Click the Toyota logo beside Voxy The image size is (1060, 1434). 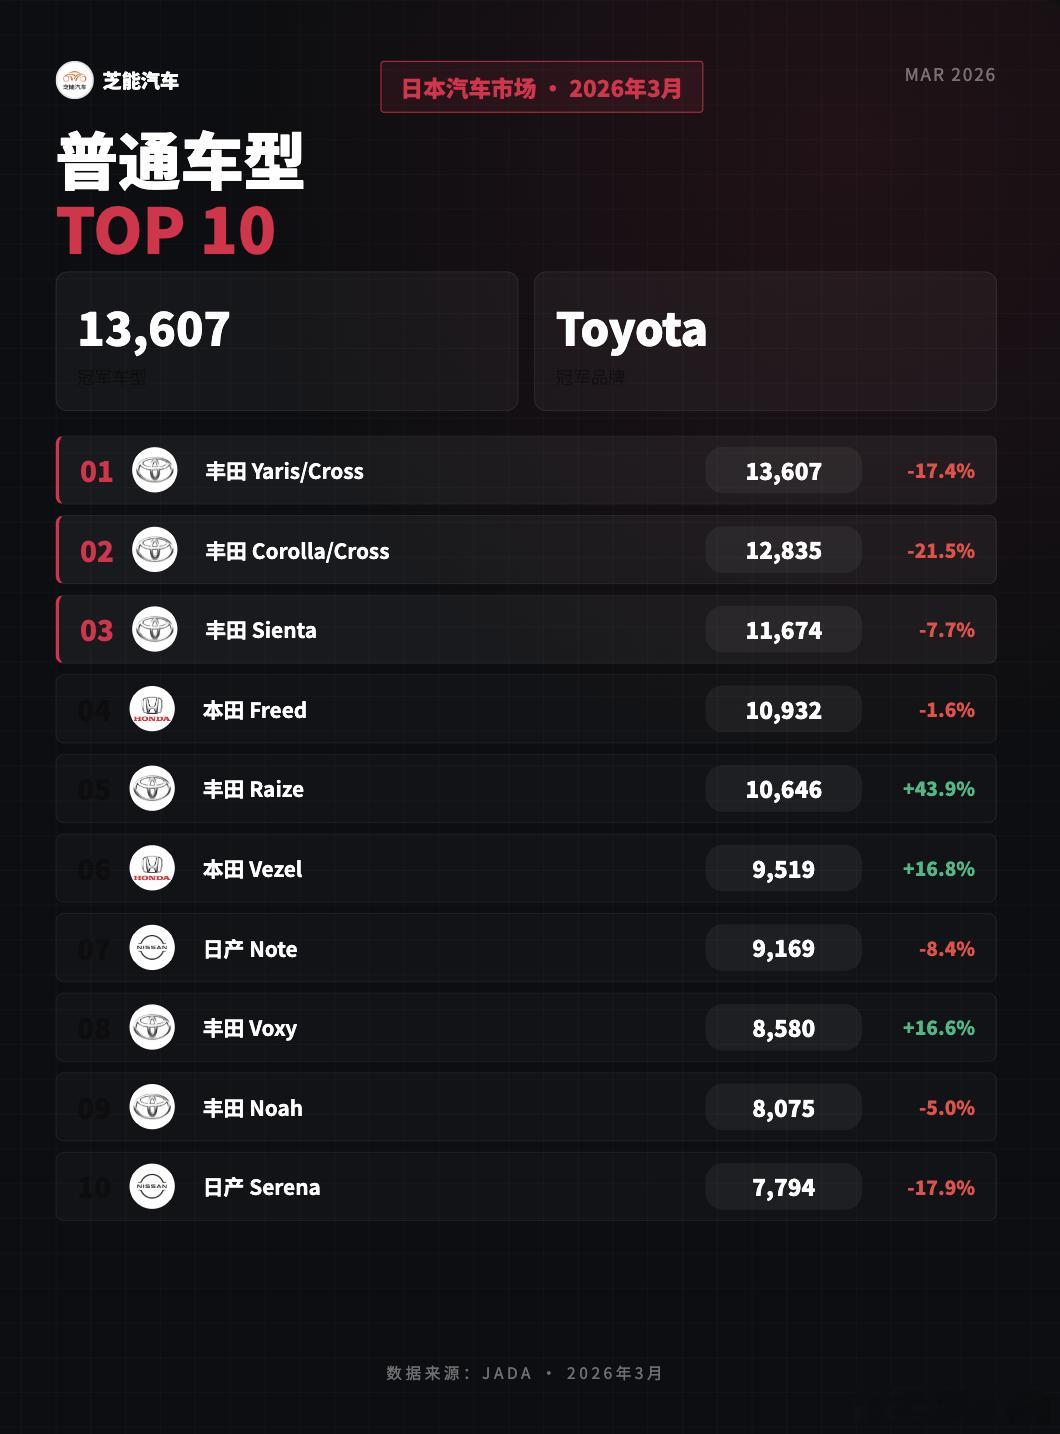click(x=152, y=1027)
